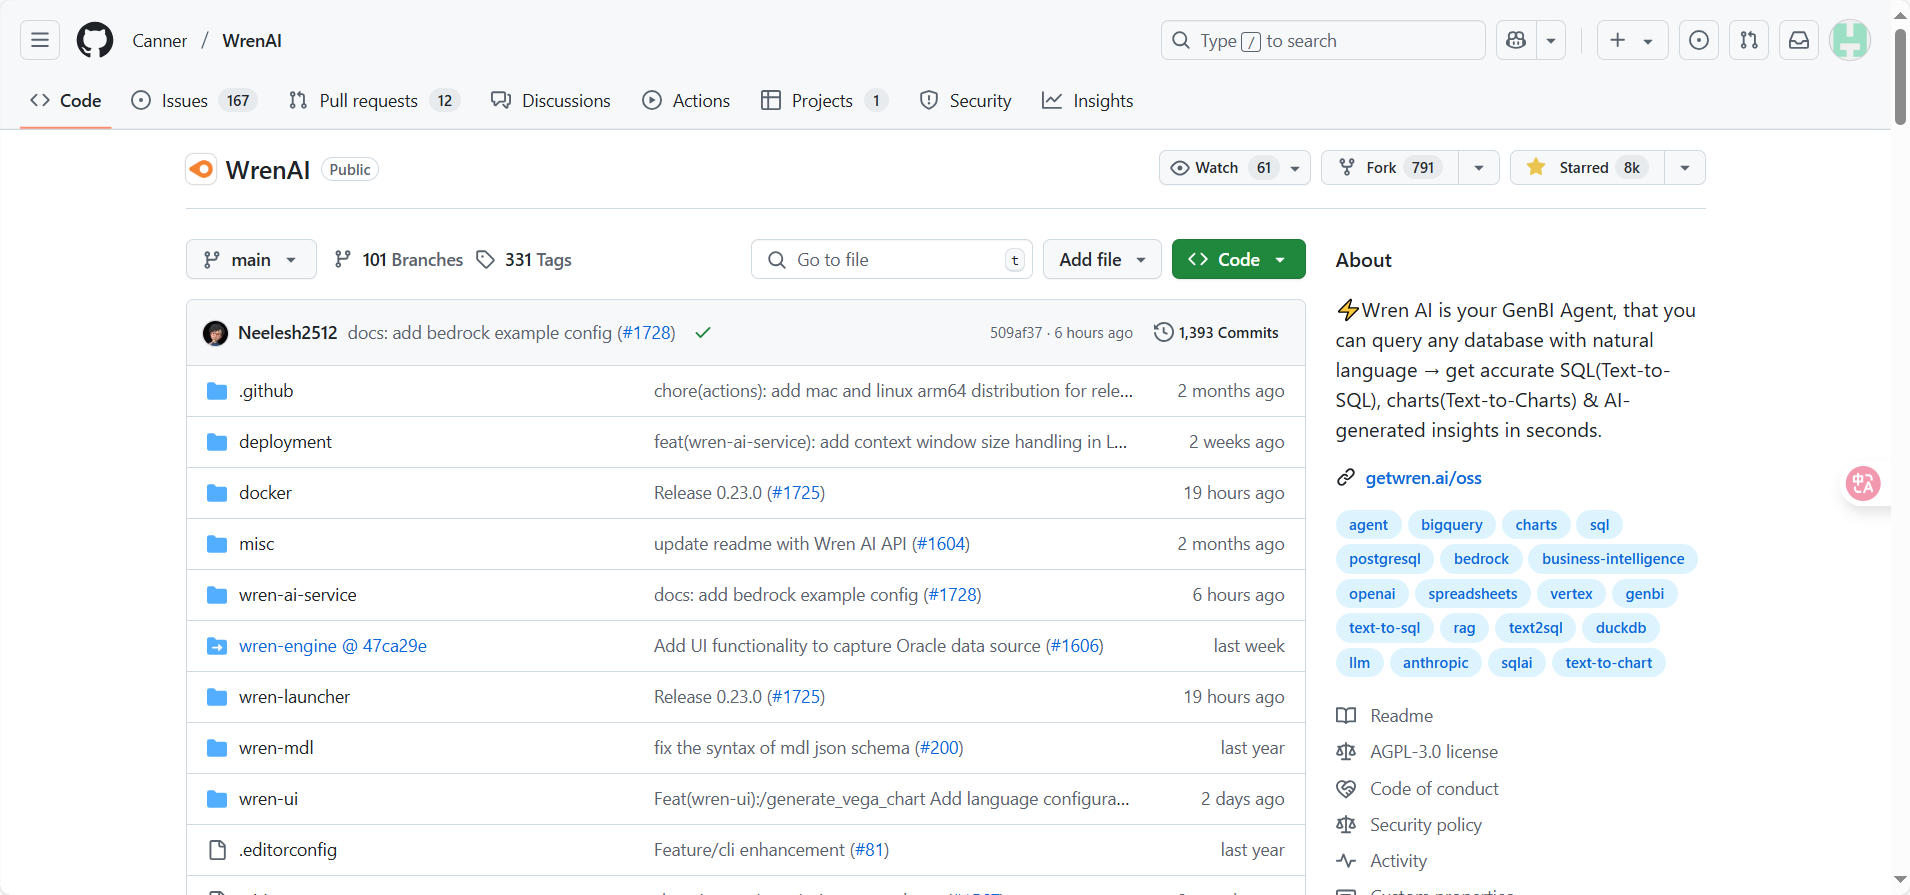This screenshot has width=1910, height=895.
Task: Click the Canner owner link
Action: coord(160,40)
